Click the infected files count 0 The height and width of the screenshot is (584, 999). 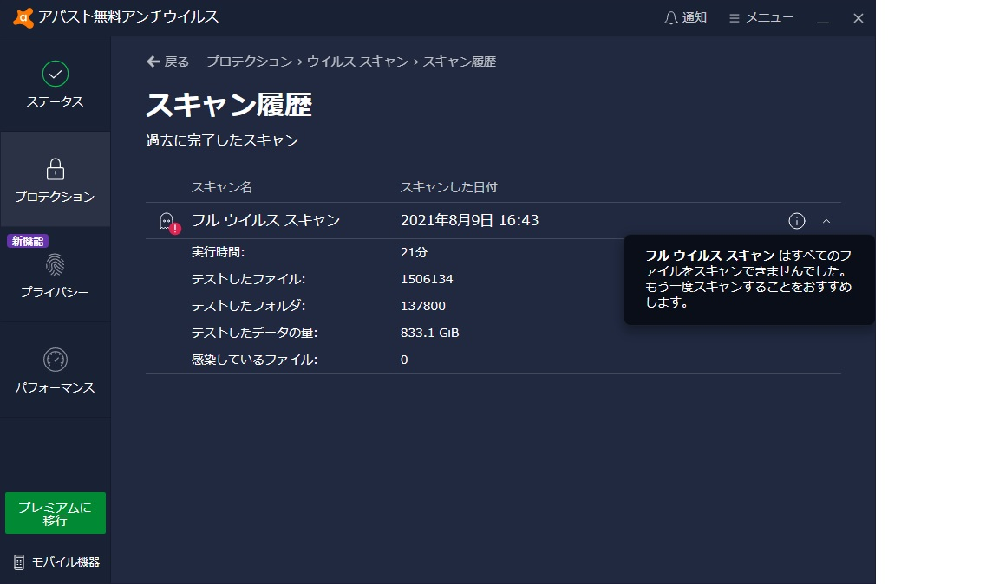tap(405, 360)
